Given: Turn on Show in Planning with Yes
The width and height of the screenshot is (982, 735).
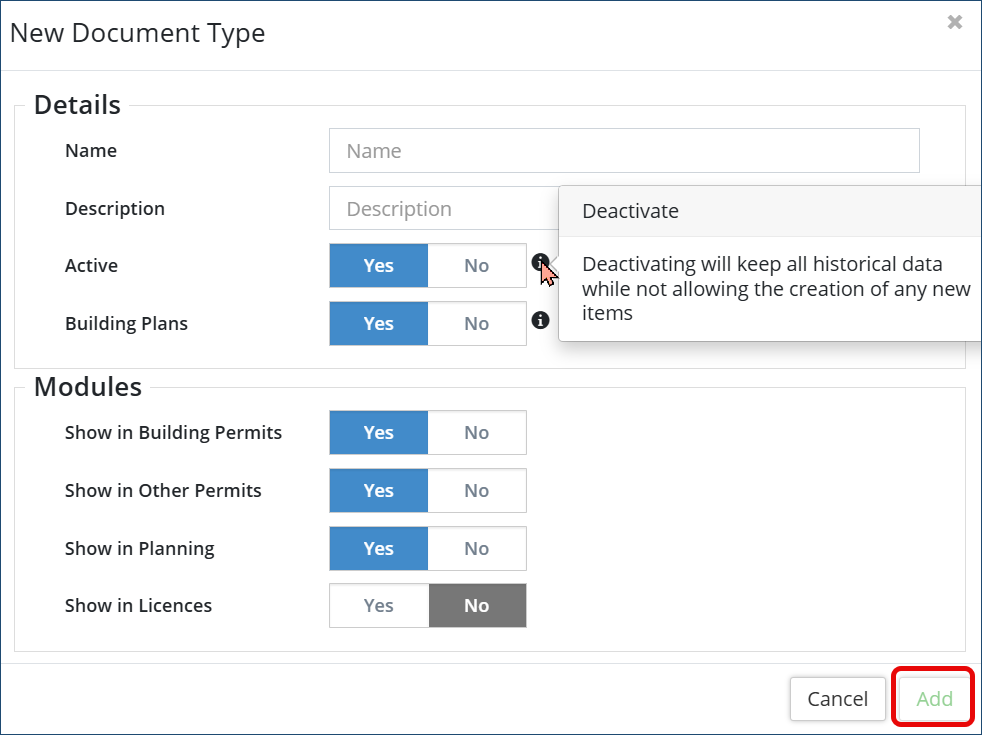Looking at the screenshot, I should tap(379, 549).
